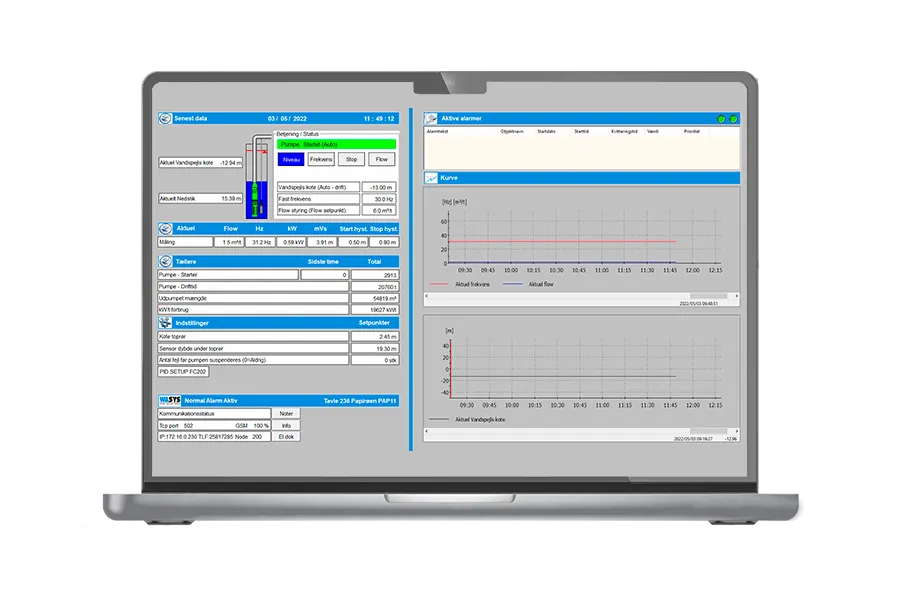Viewport: 900px width, 600px height.
Task: Click the Aktuelt Nedstik 15.39 m readout
Action: [x=200, y=199]
